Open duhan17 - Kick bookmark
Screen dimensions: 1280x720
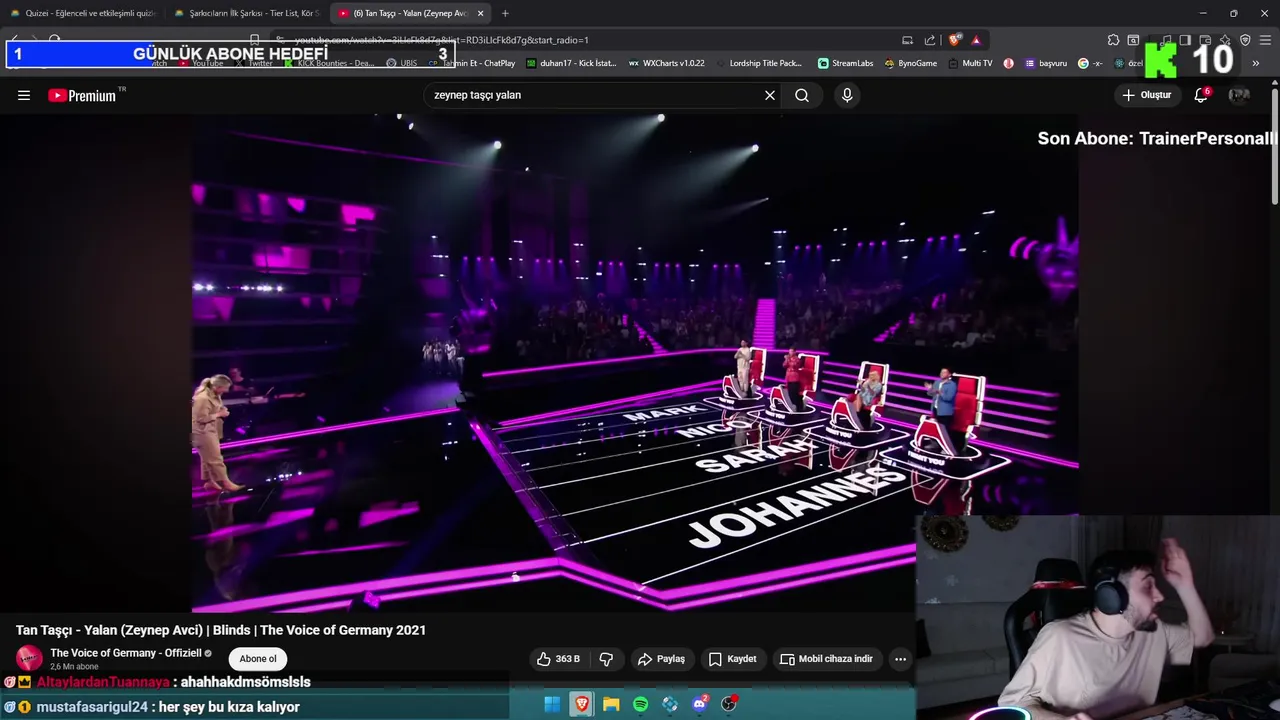tap(572, 63)
